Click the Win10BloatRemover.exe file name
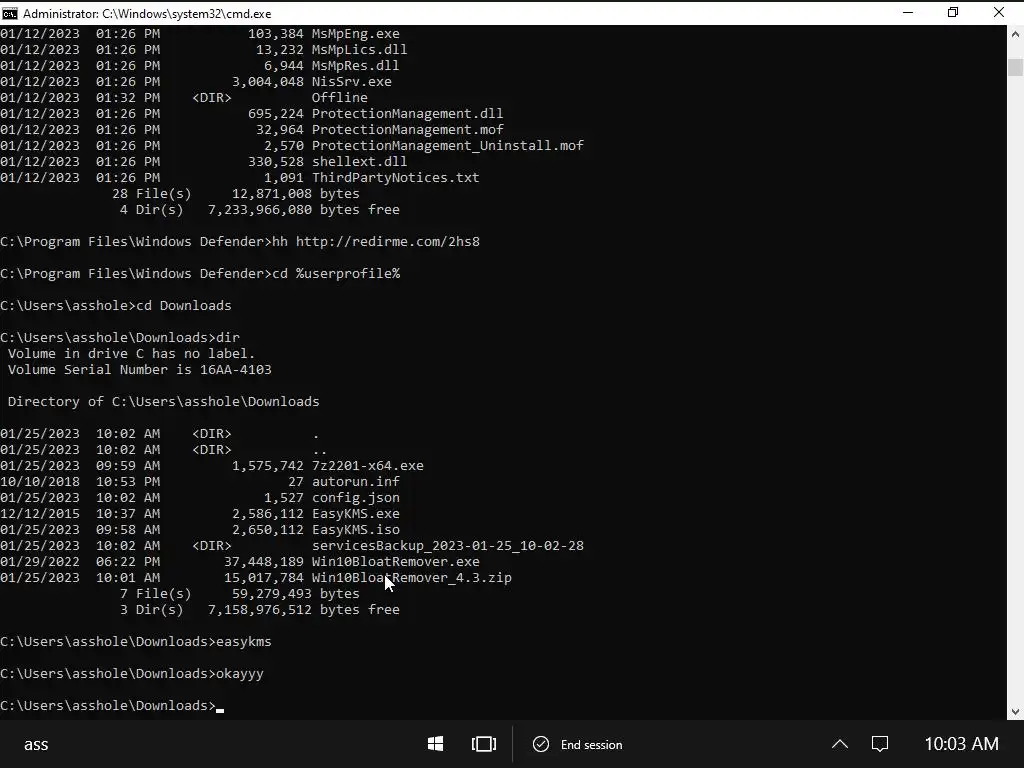Screen dimensions: 1024x768 click(x=395, y=562)
